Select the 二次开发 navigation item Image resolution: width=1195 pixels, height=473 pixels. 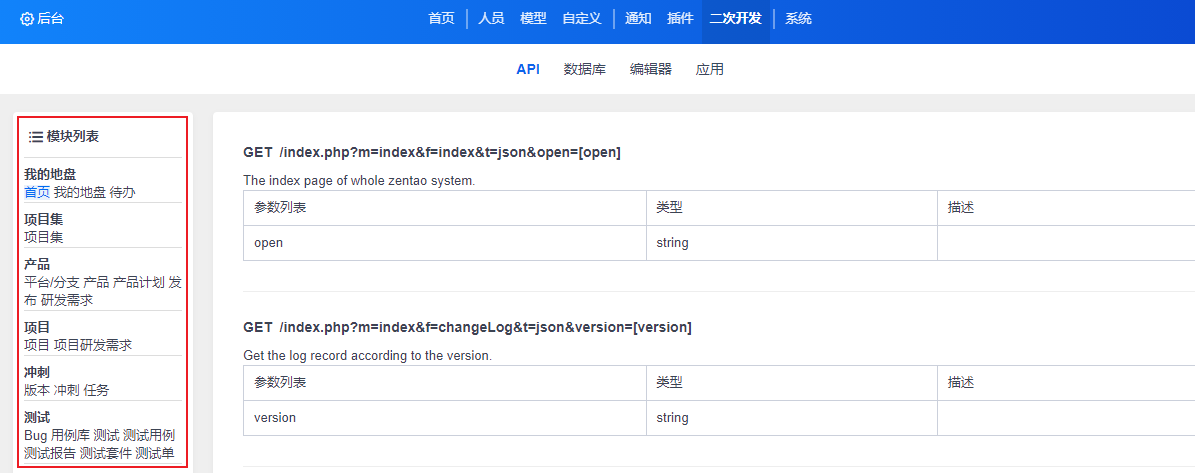(x=735, y=18)
